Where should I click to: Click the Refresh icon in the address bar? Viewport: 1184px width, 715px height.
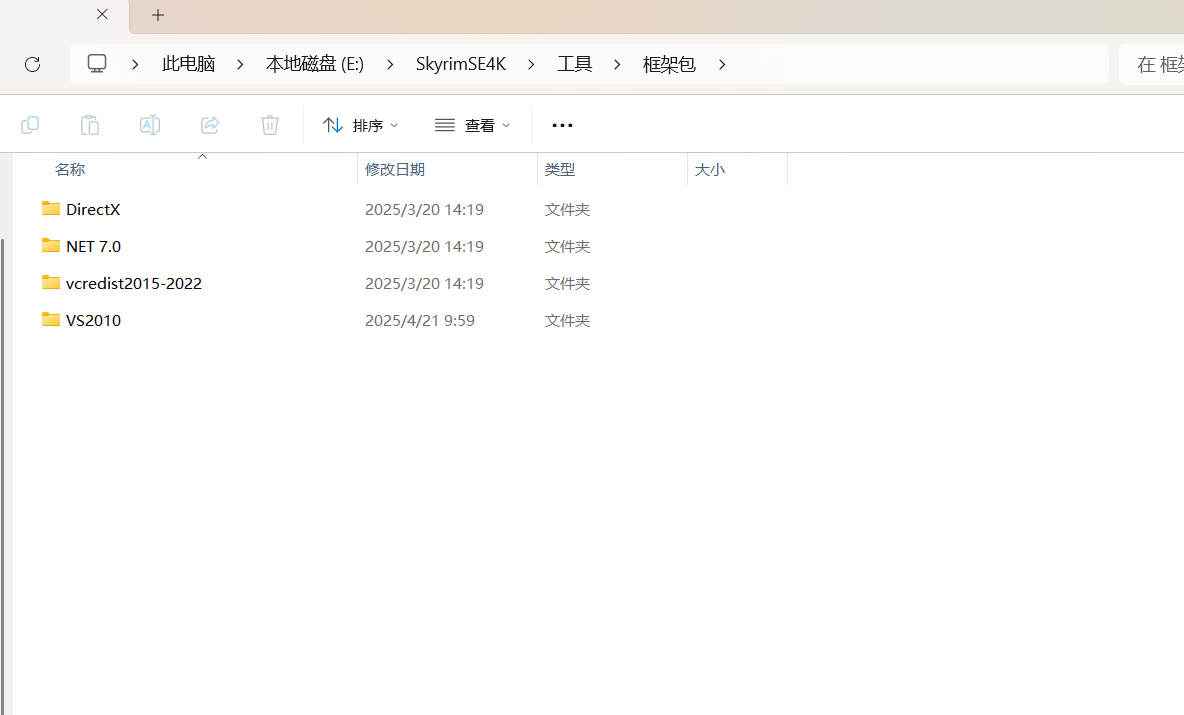coord(32,63)
